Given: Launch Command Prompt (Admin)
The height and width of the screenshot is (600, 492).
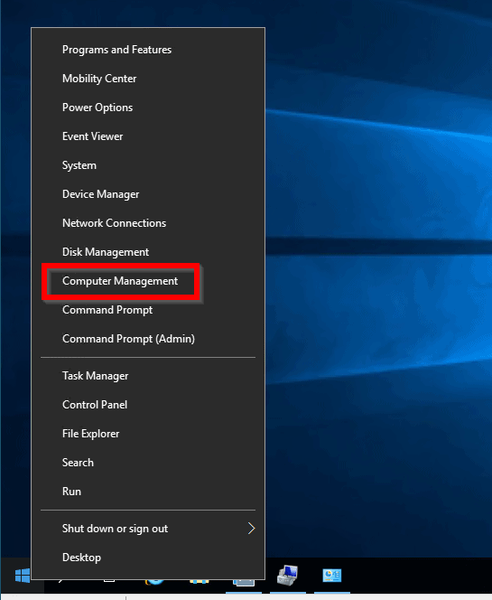Looking at the screenshot, I should point(148,339).
